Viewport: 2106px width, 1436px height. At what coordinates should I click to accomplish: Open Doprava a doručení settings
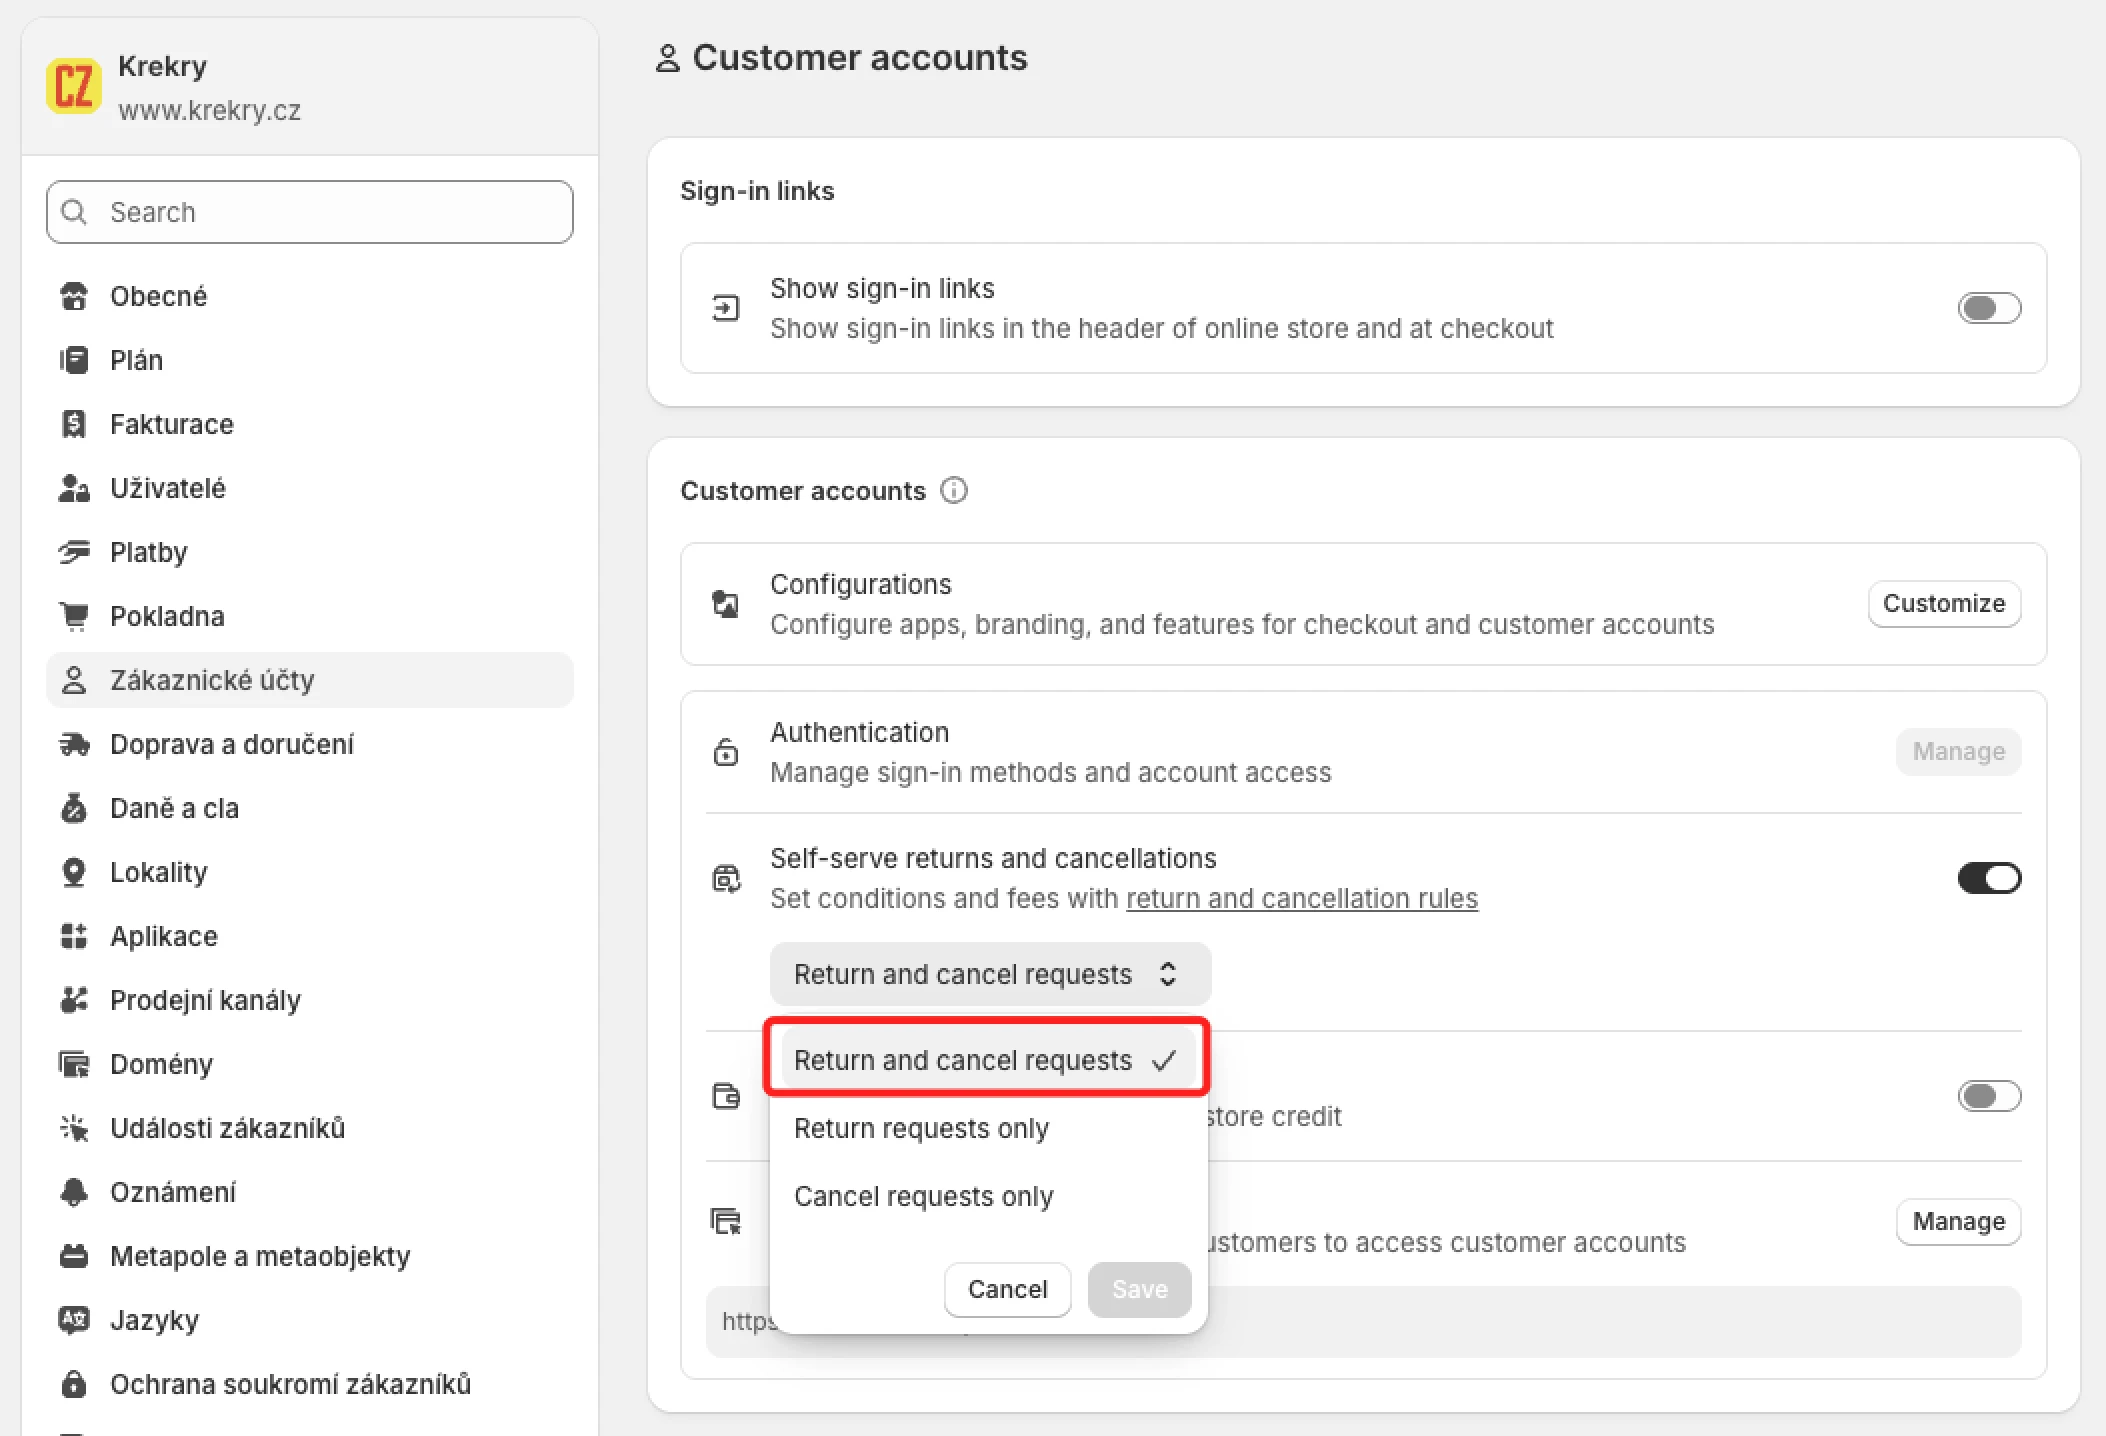[x=310, y=744]
